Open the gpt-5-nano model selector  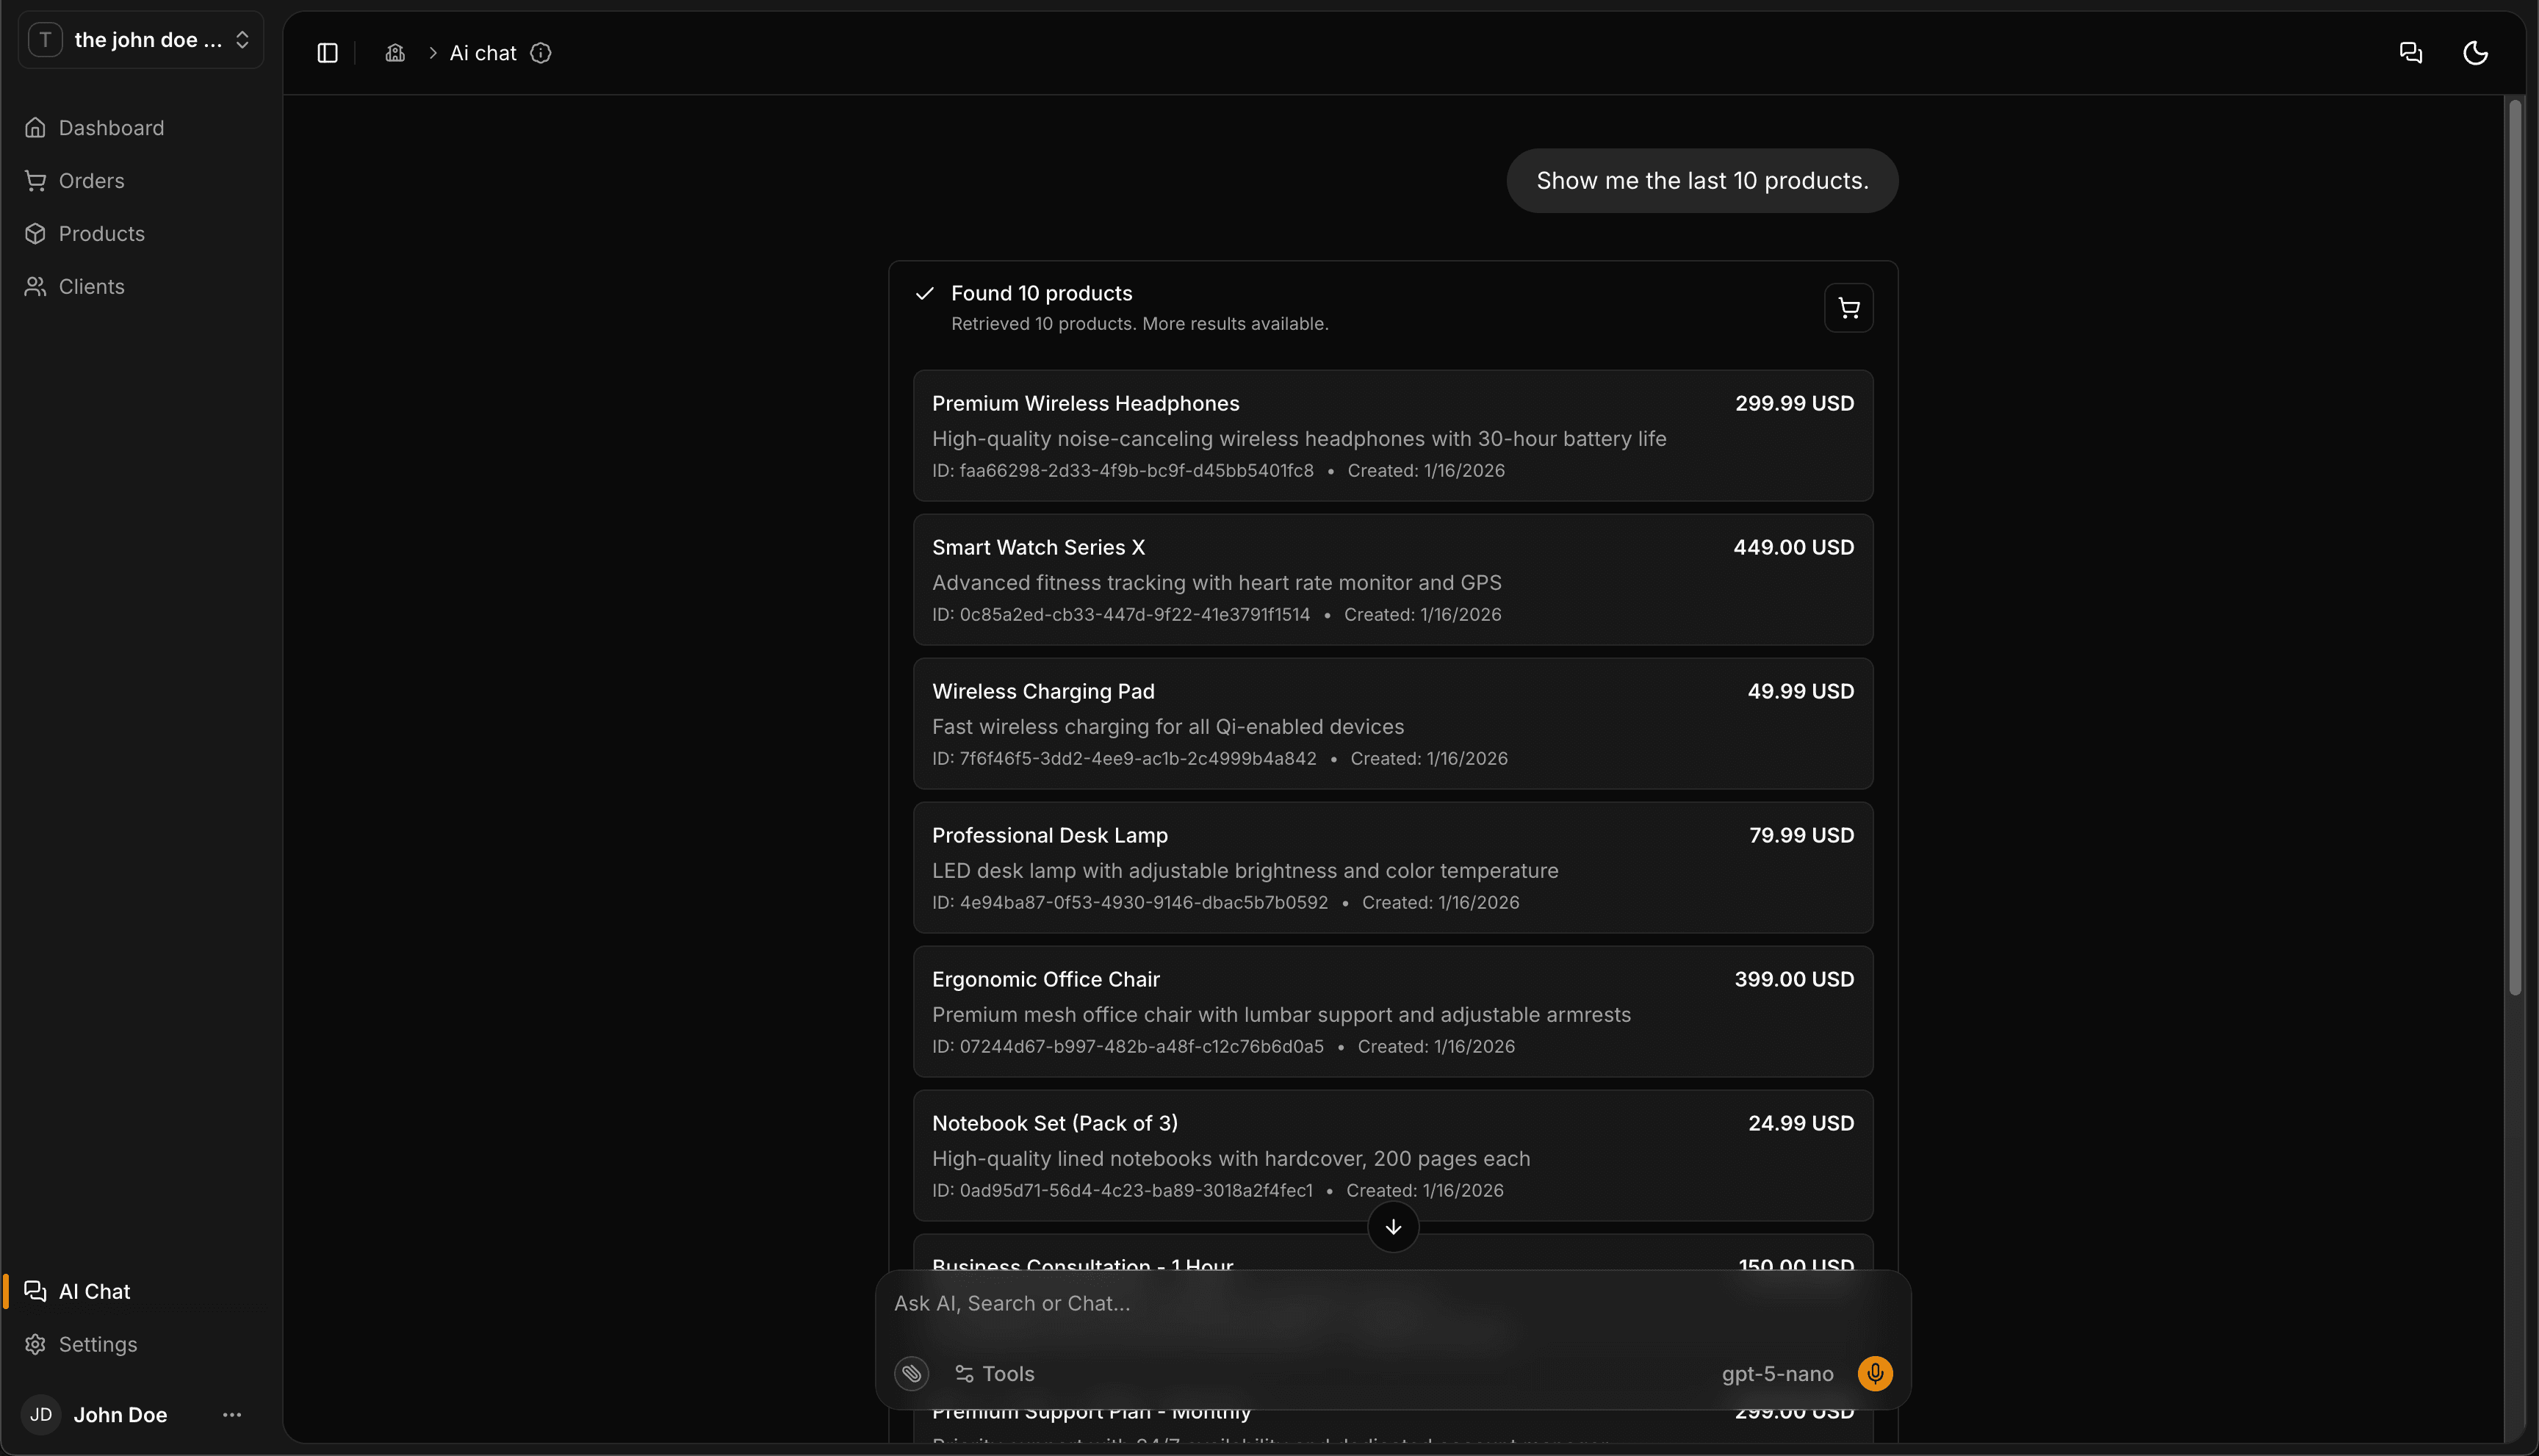(x=1777, y=1373)
